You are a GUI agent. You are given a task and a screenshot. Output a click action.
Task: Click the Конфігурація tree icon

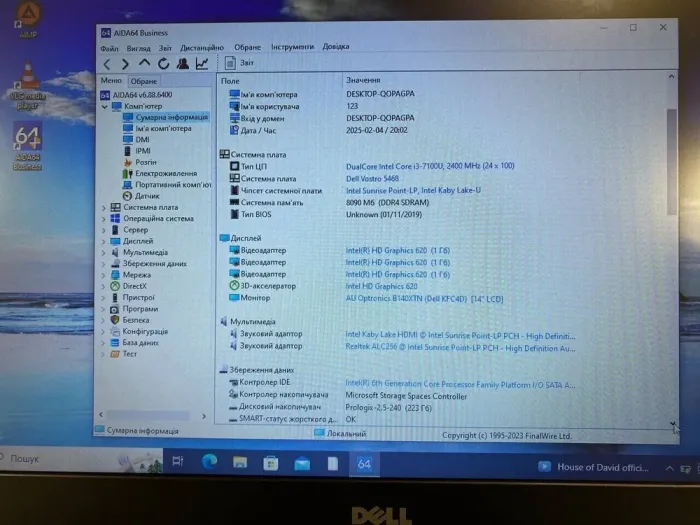pyautogui.click(x=115, y=331)
